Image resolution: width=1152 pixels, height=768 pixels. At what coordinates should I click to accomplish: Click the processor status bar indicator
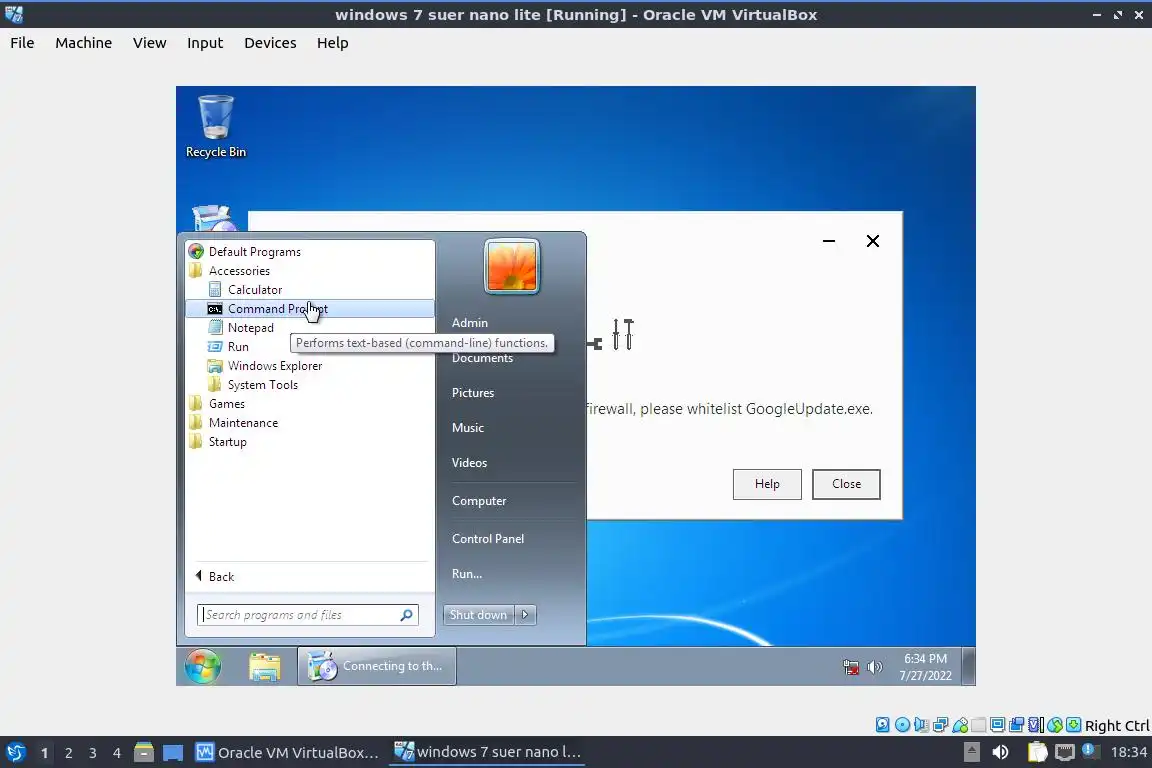coord(1036,725)
